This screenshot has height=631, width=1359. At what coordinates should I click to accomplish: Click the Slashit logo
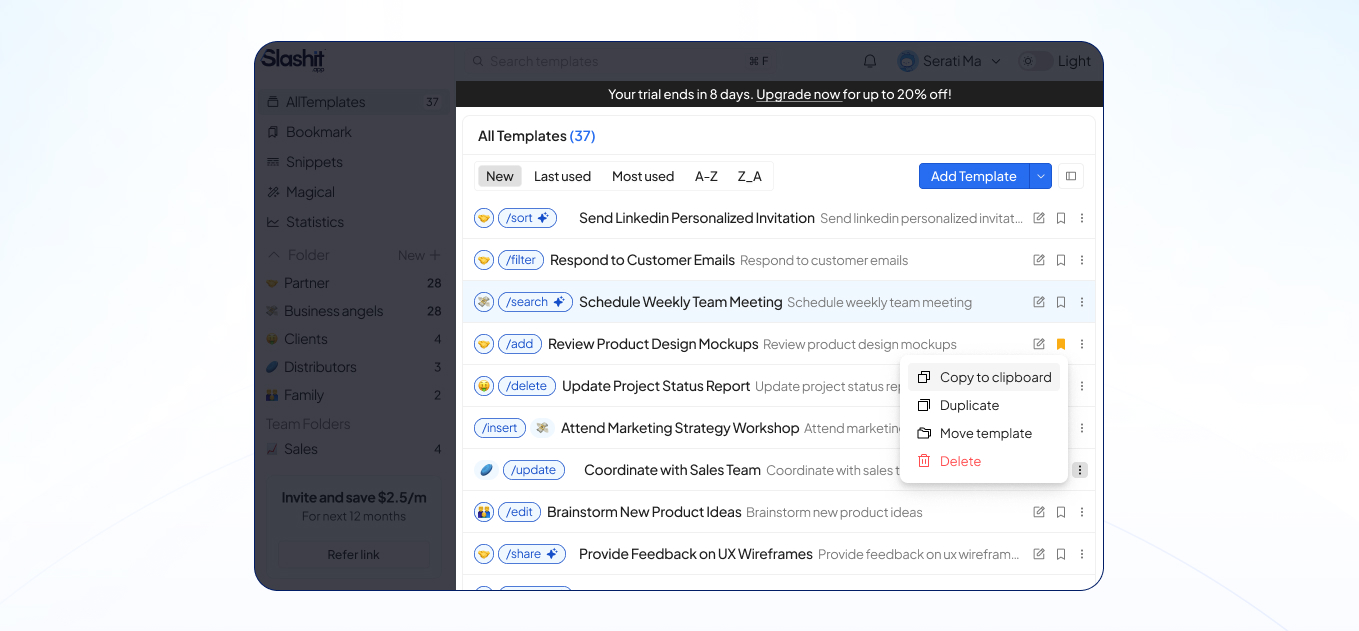[293, 60]
